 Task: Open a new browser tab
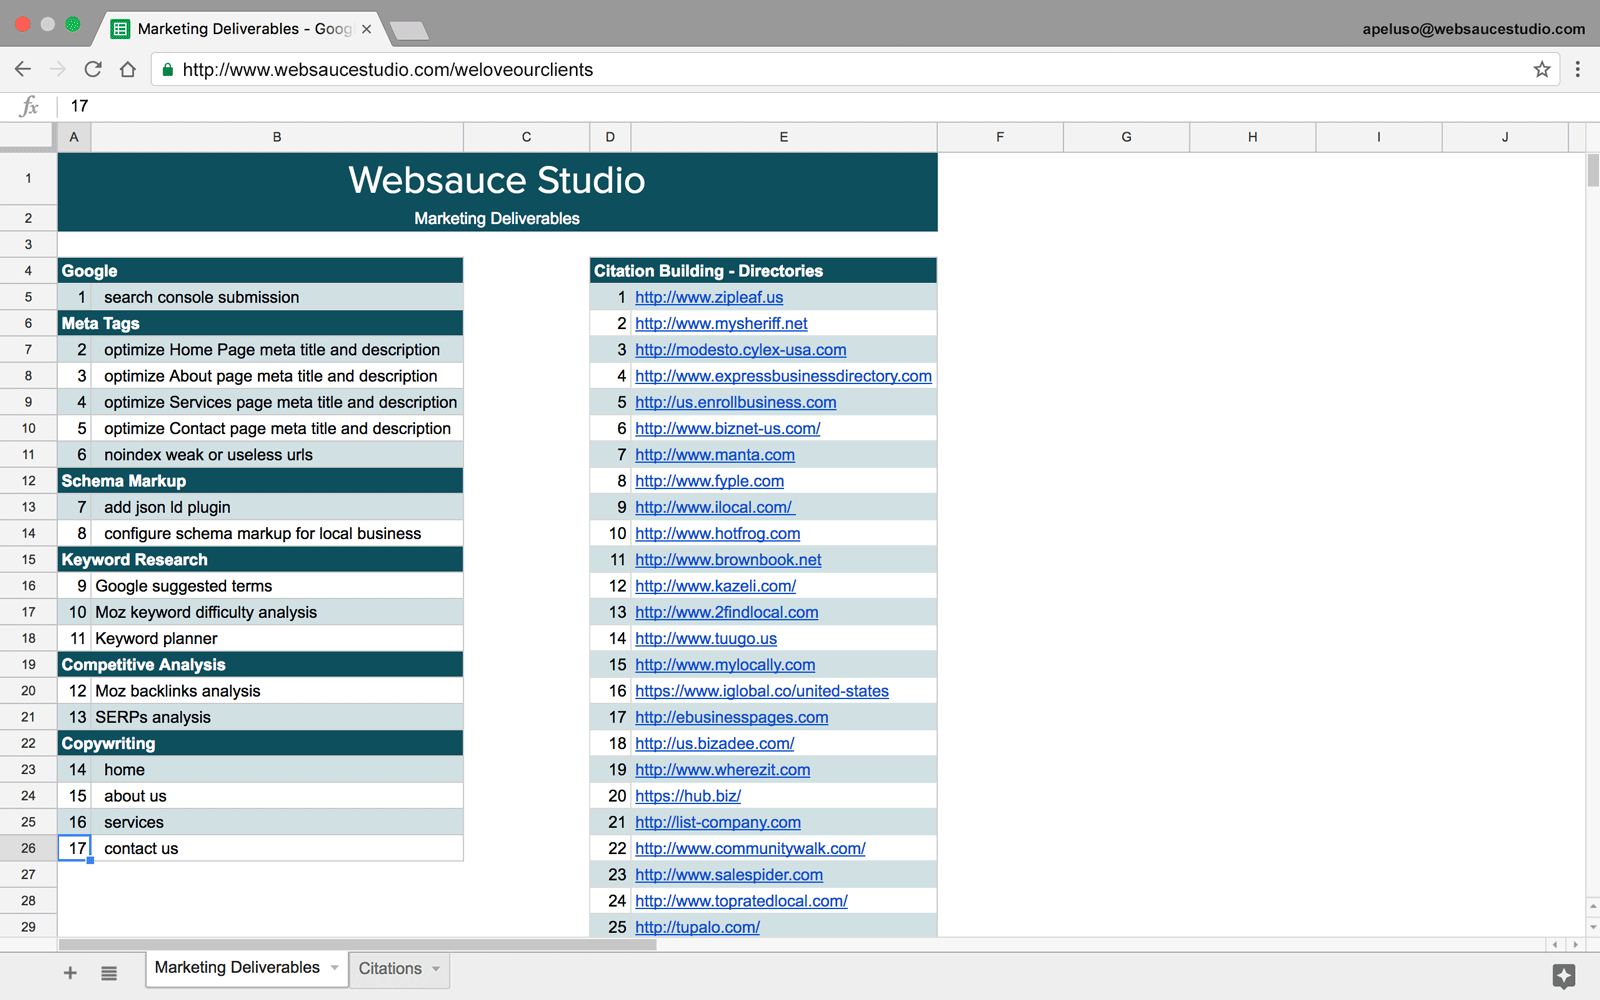pos(410,31)
